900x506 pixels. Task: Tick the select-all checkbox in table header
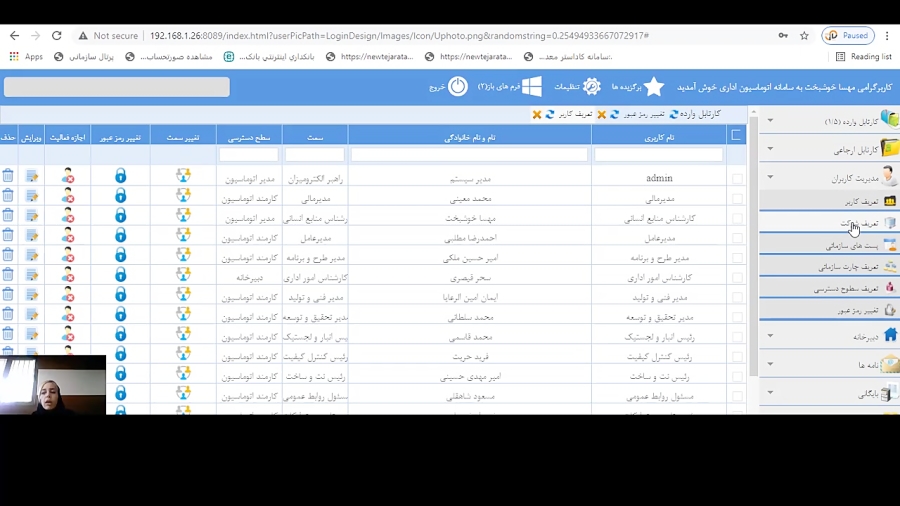[737, 135]
